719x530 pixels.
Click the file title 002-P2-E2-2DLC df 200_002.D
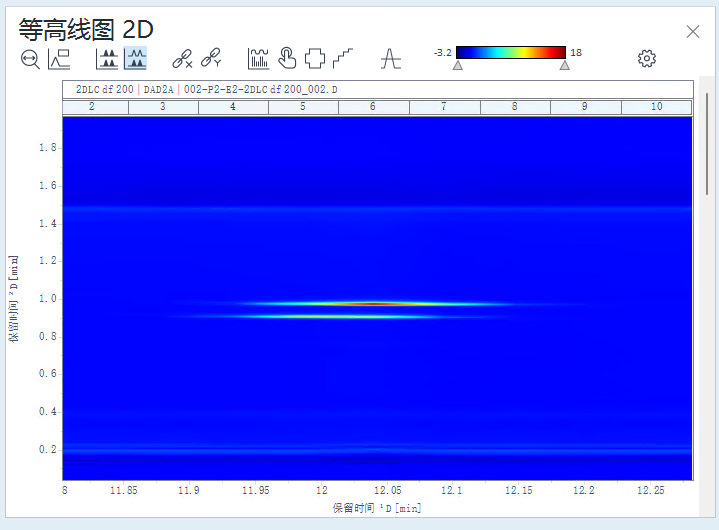pos(260,89)
